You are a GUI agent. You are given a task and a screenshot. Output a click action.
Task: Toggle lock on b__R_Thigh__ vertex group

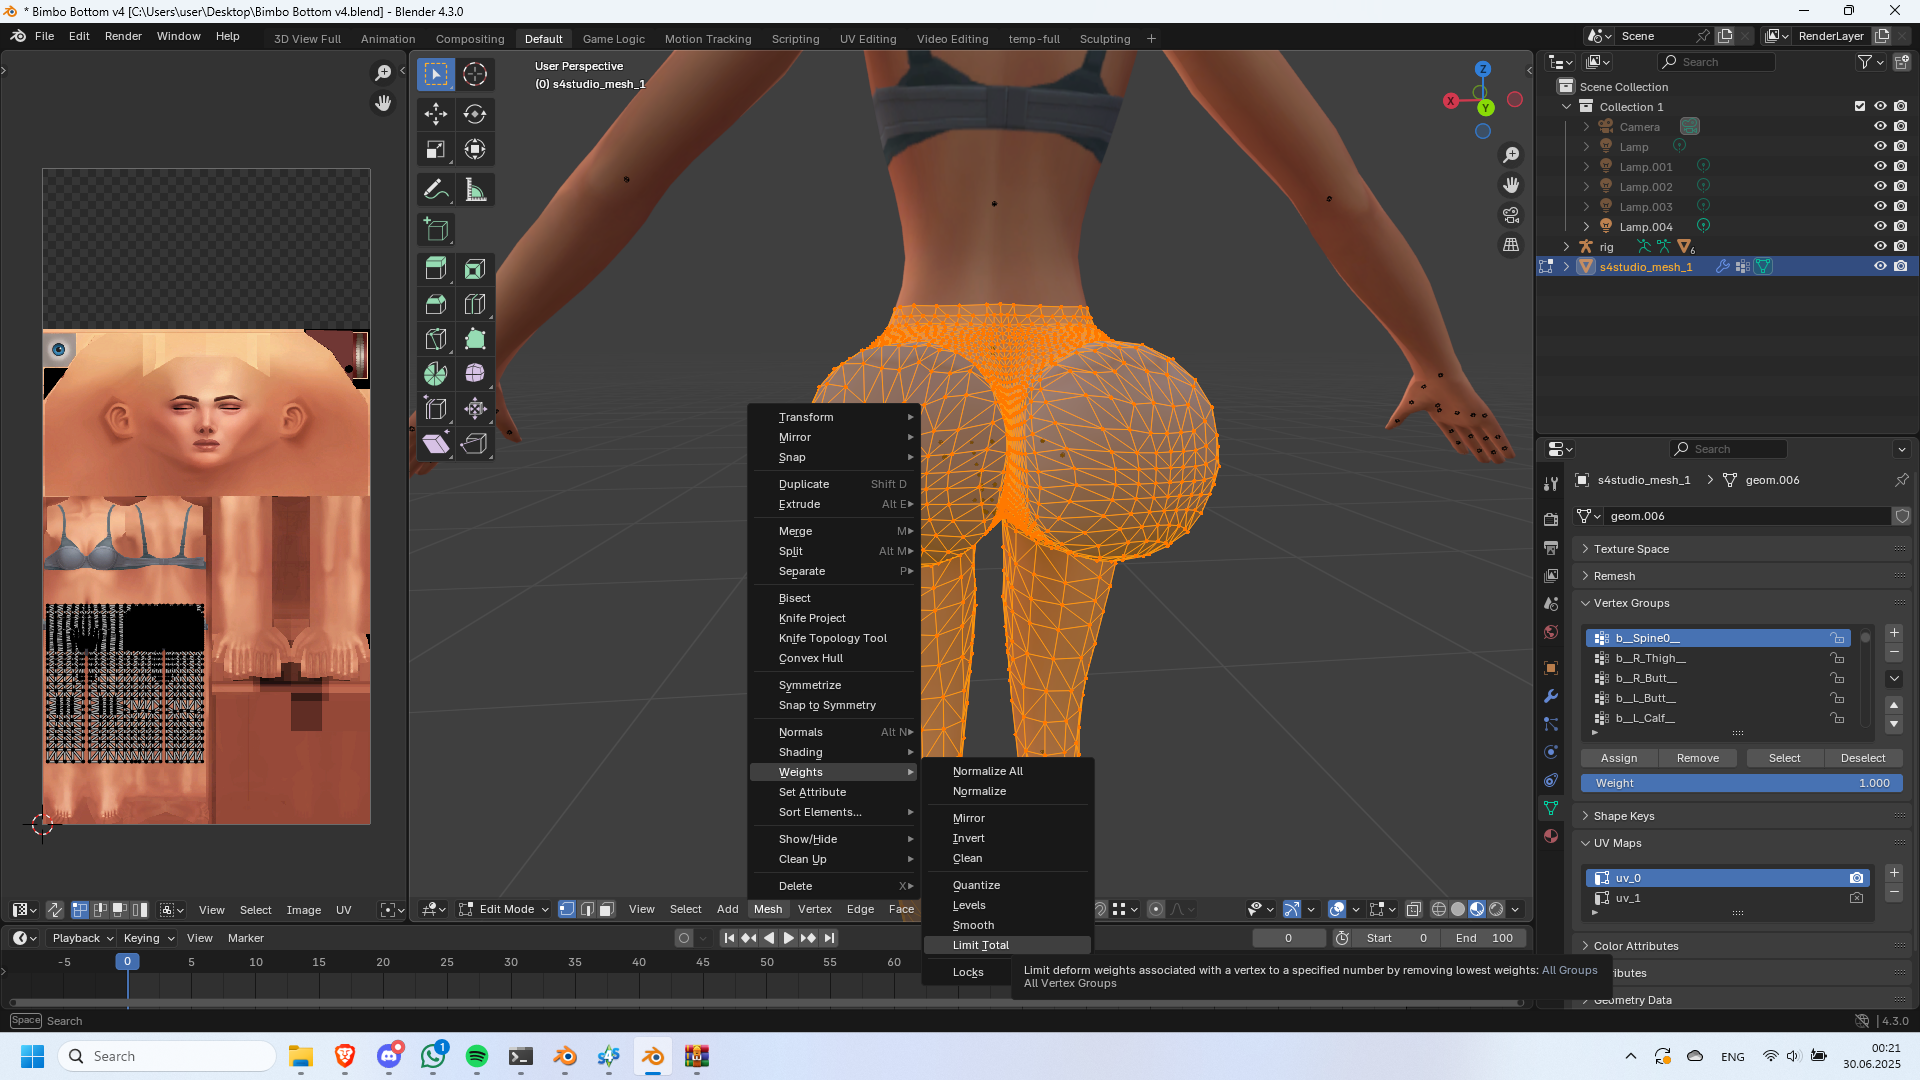click(x=1837, y=658)
